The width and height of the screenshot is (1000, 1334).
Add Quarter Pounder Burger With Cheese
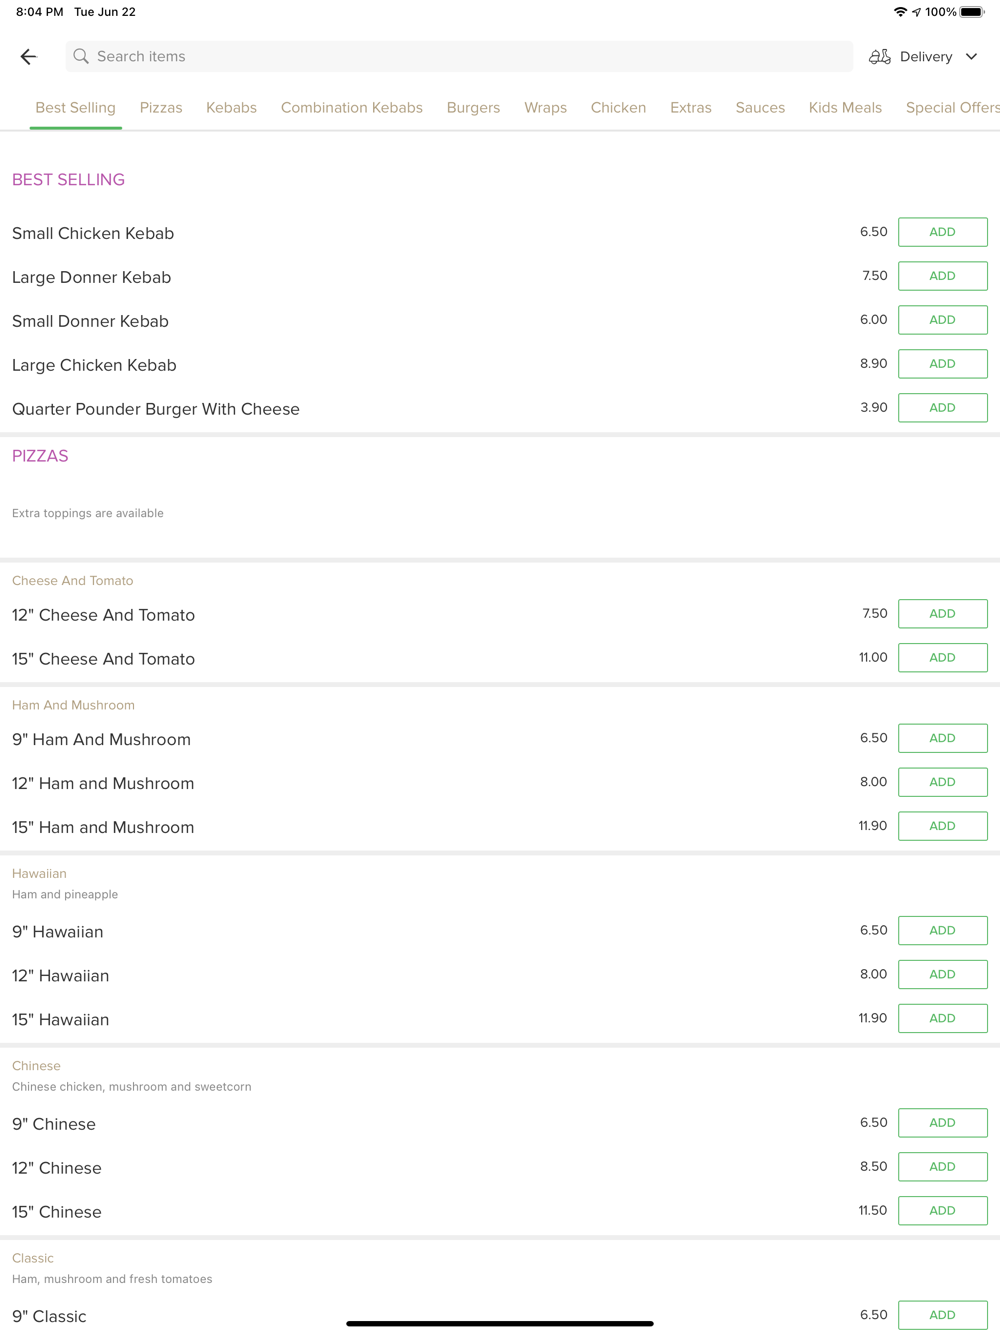[943, 408]
